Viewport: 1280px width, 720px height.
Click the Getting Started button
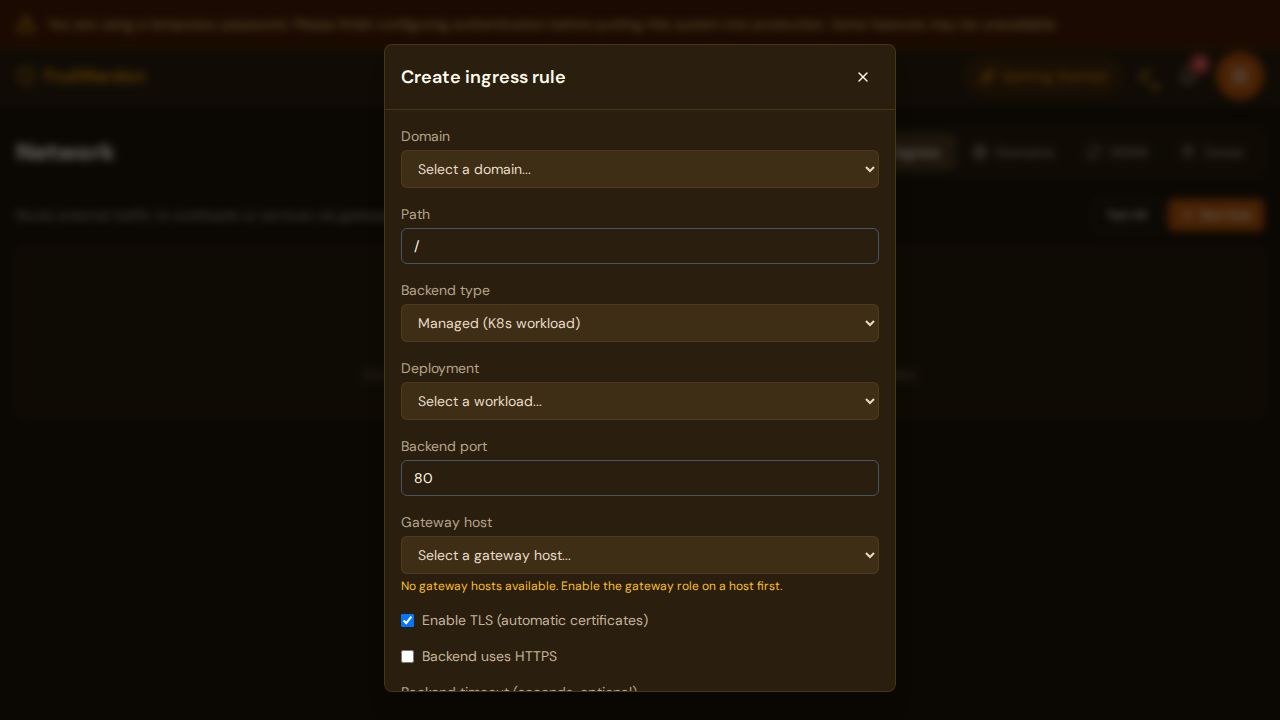tap(1043, 76)
